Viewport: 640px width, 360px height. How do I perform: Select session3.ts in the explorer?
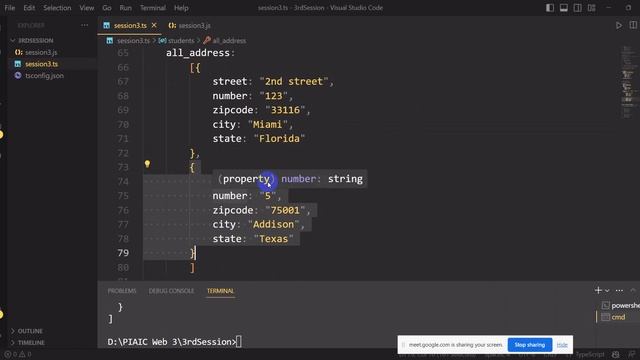click(41, 64)
